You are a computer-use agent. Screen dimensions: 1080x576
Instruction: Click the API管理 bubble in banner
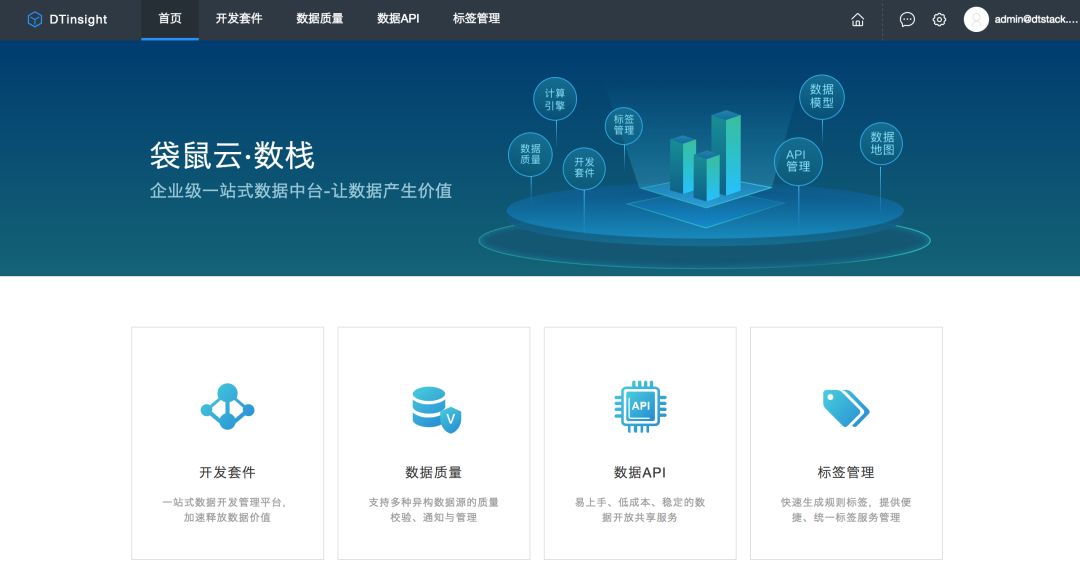[x=798, y=161]
